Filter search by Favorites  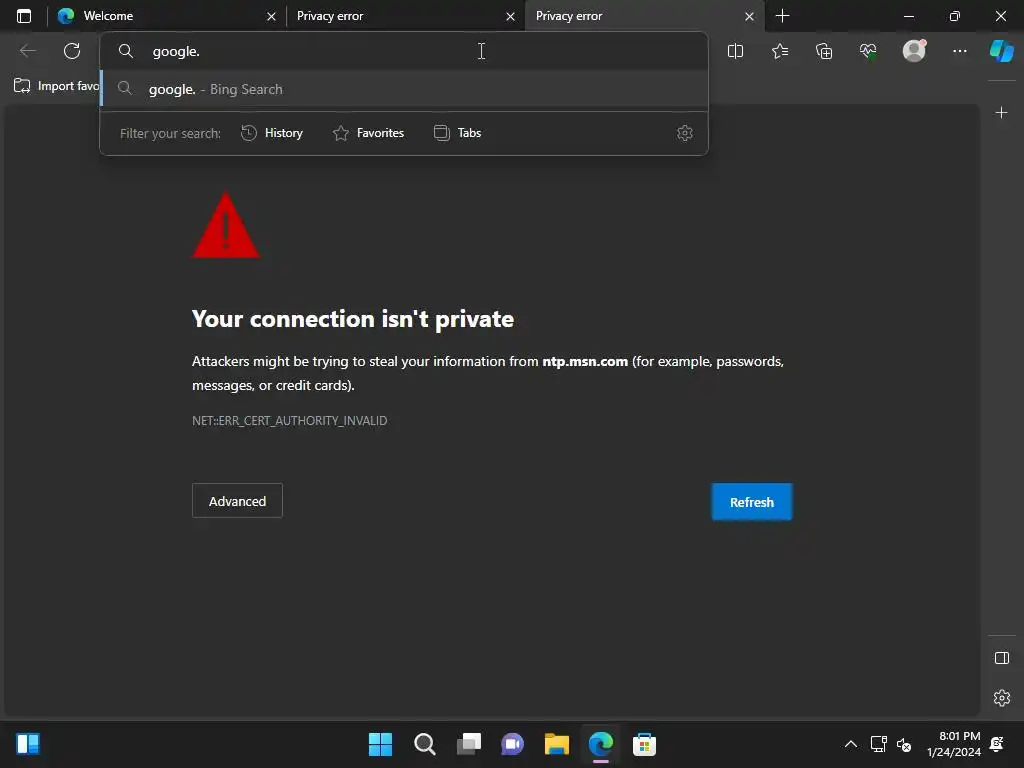click(x=368, y=133)
